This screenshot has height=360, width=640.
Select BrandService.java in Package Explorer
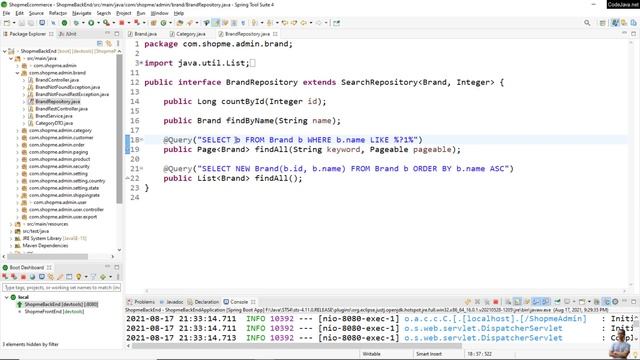54,116
